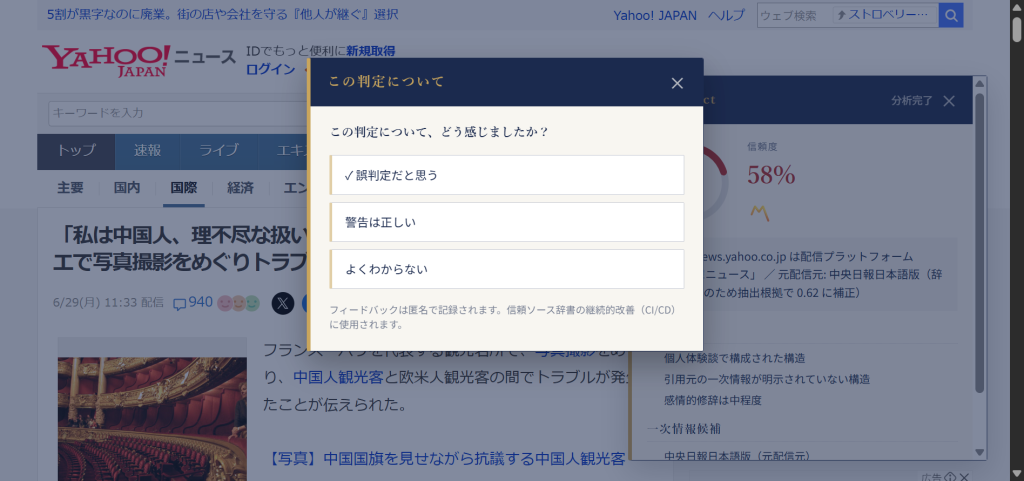This screenshot has height=481, width=1024.
Task: Click the Yahoo! JAPAN news logo
Action: coord(138,60)
